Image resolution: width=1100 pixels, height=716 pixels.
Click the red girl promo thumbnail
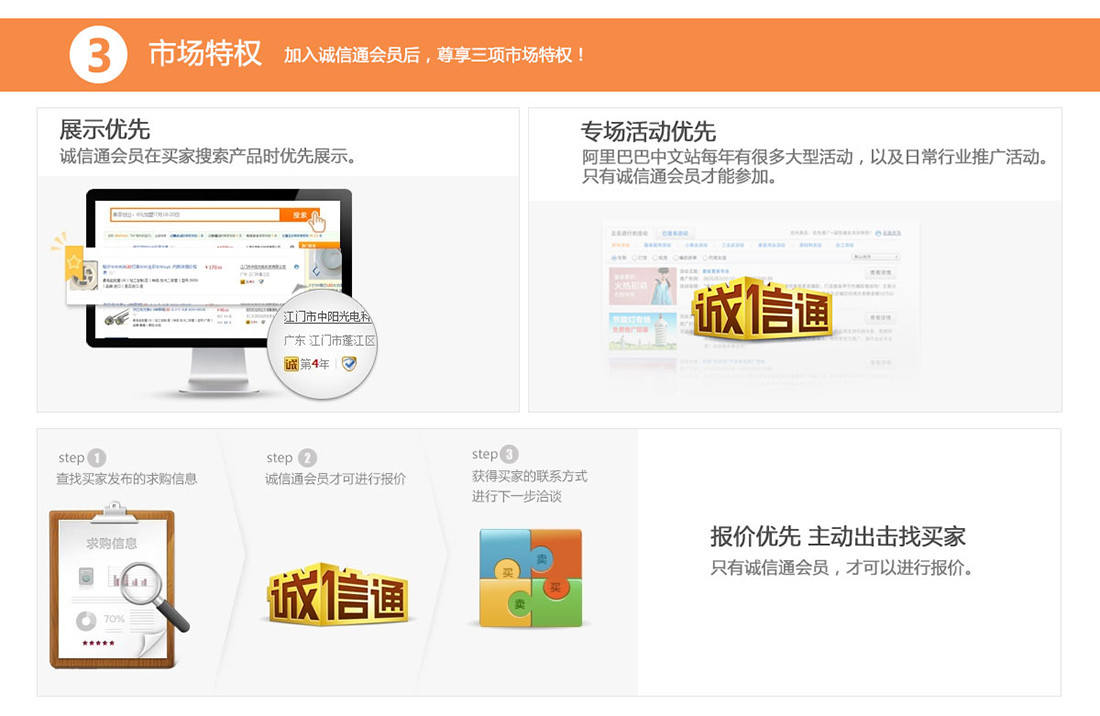642,285
